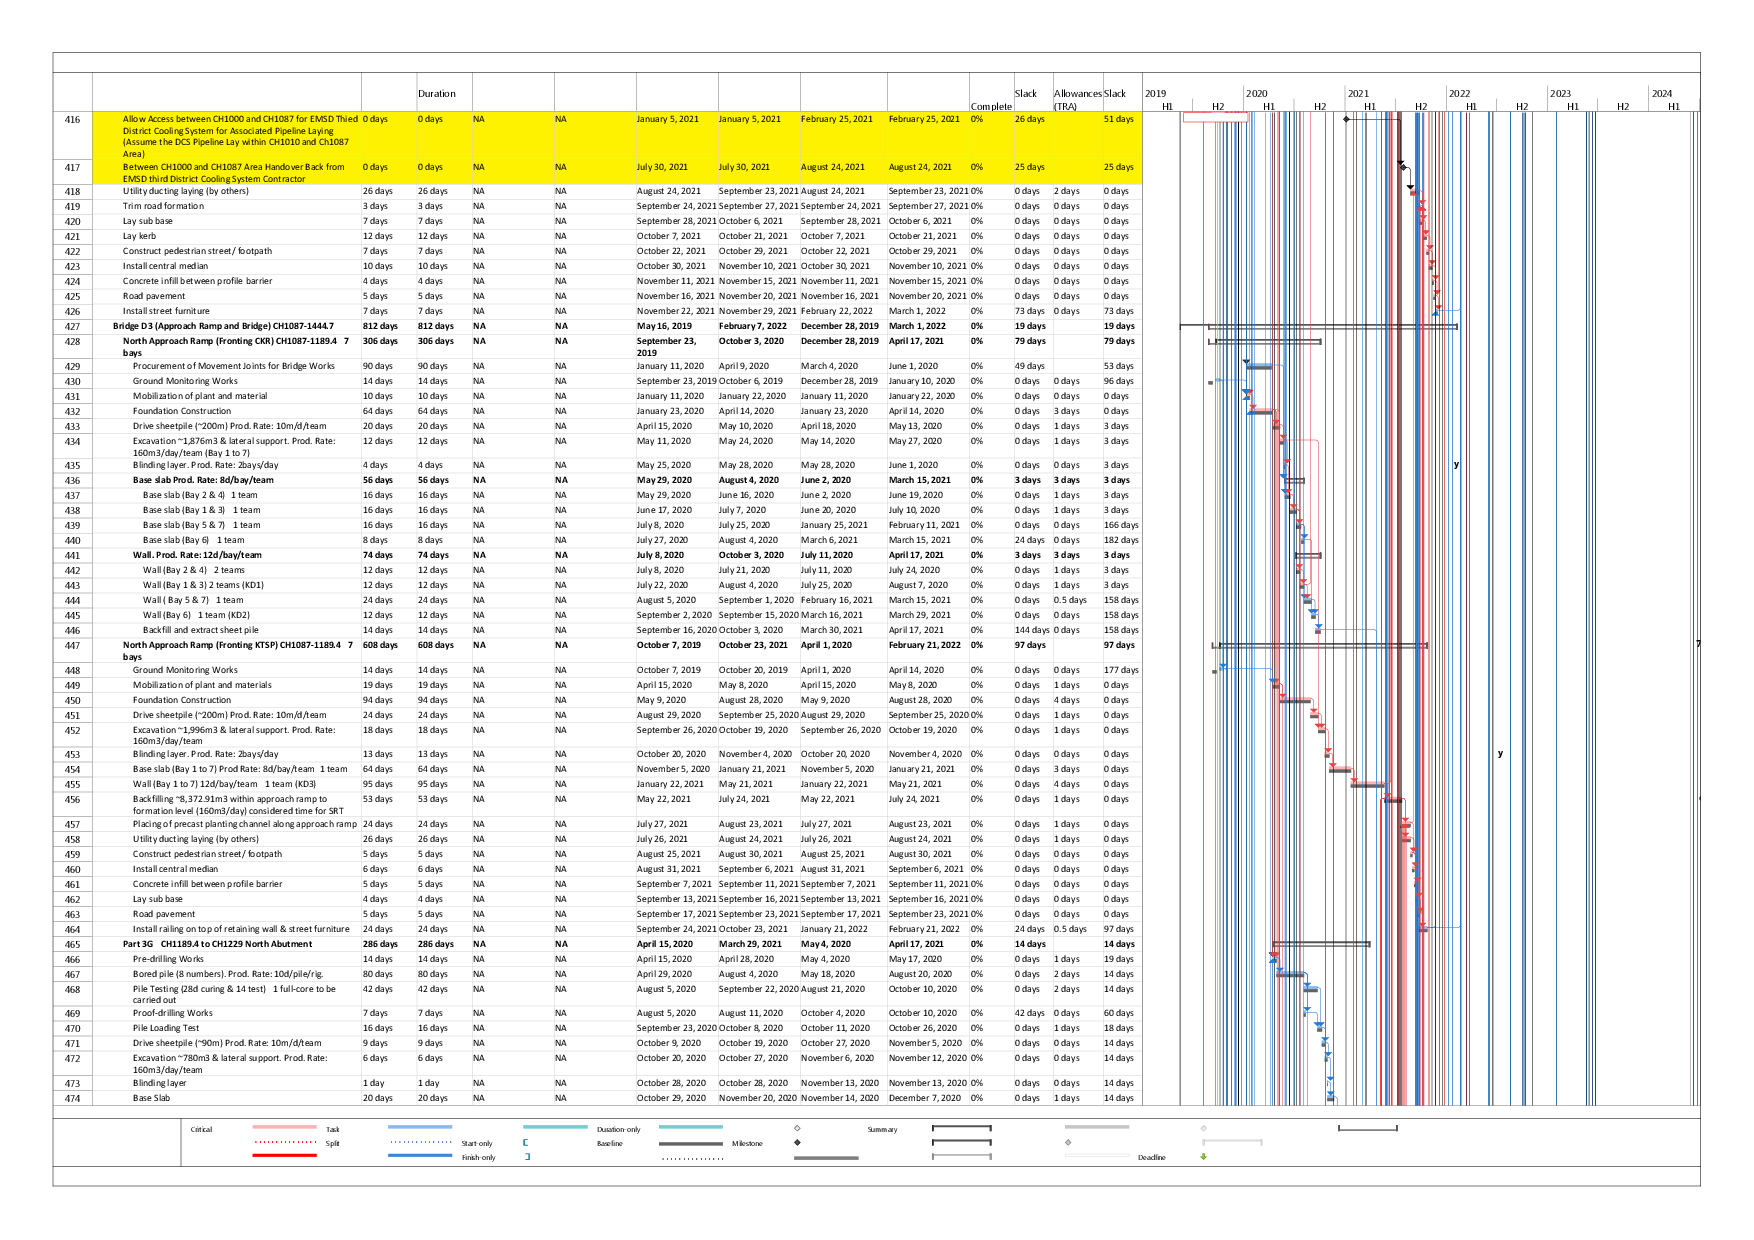
Task: Click the '0.5 days' allowance in row 444
Action: pos(1070,600)
